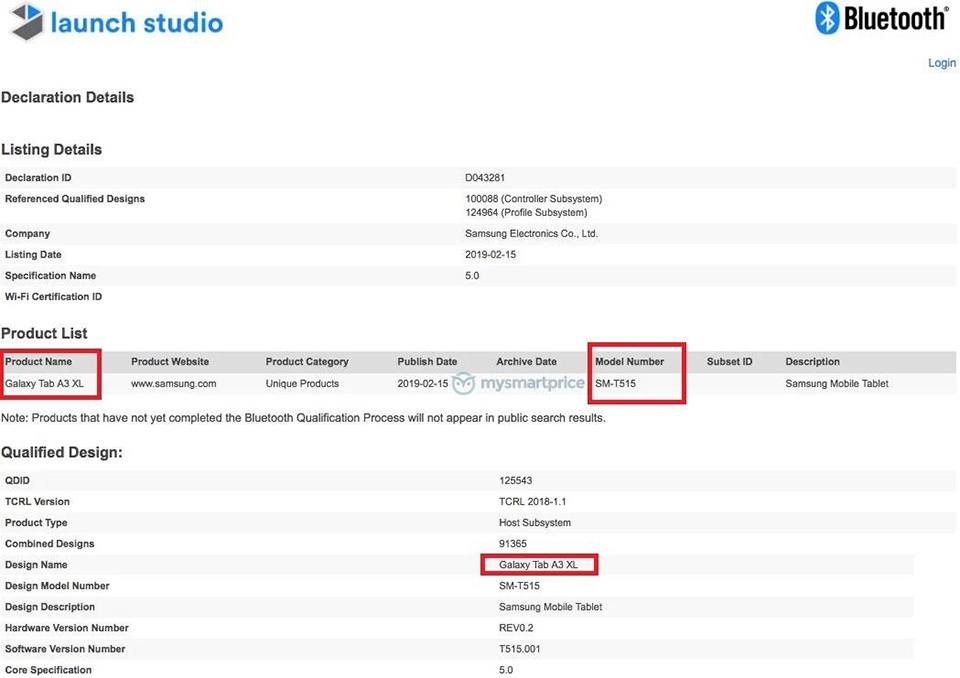This screenshot has height=678, width=960.
Task: Click the Subset ID column header
Action: pyautogui.click(x=729, y=361)
